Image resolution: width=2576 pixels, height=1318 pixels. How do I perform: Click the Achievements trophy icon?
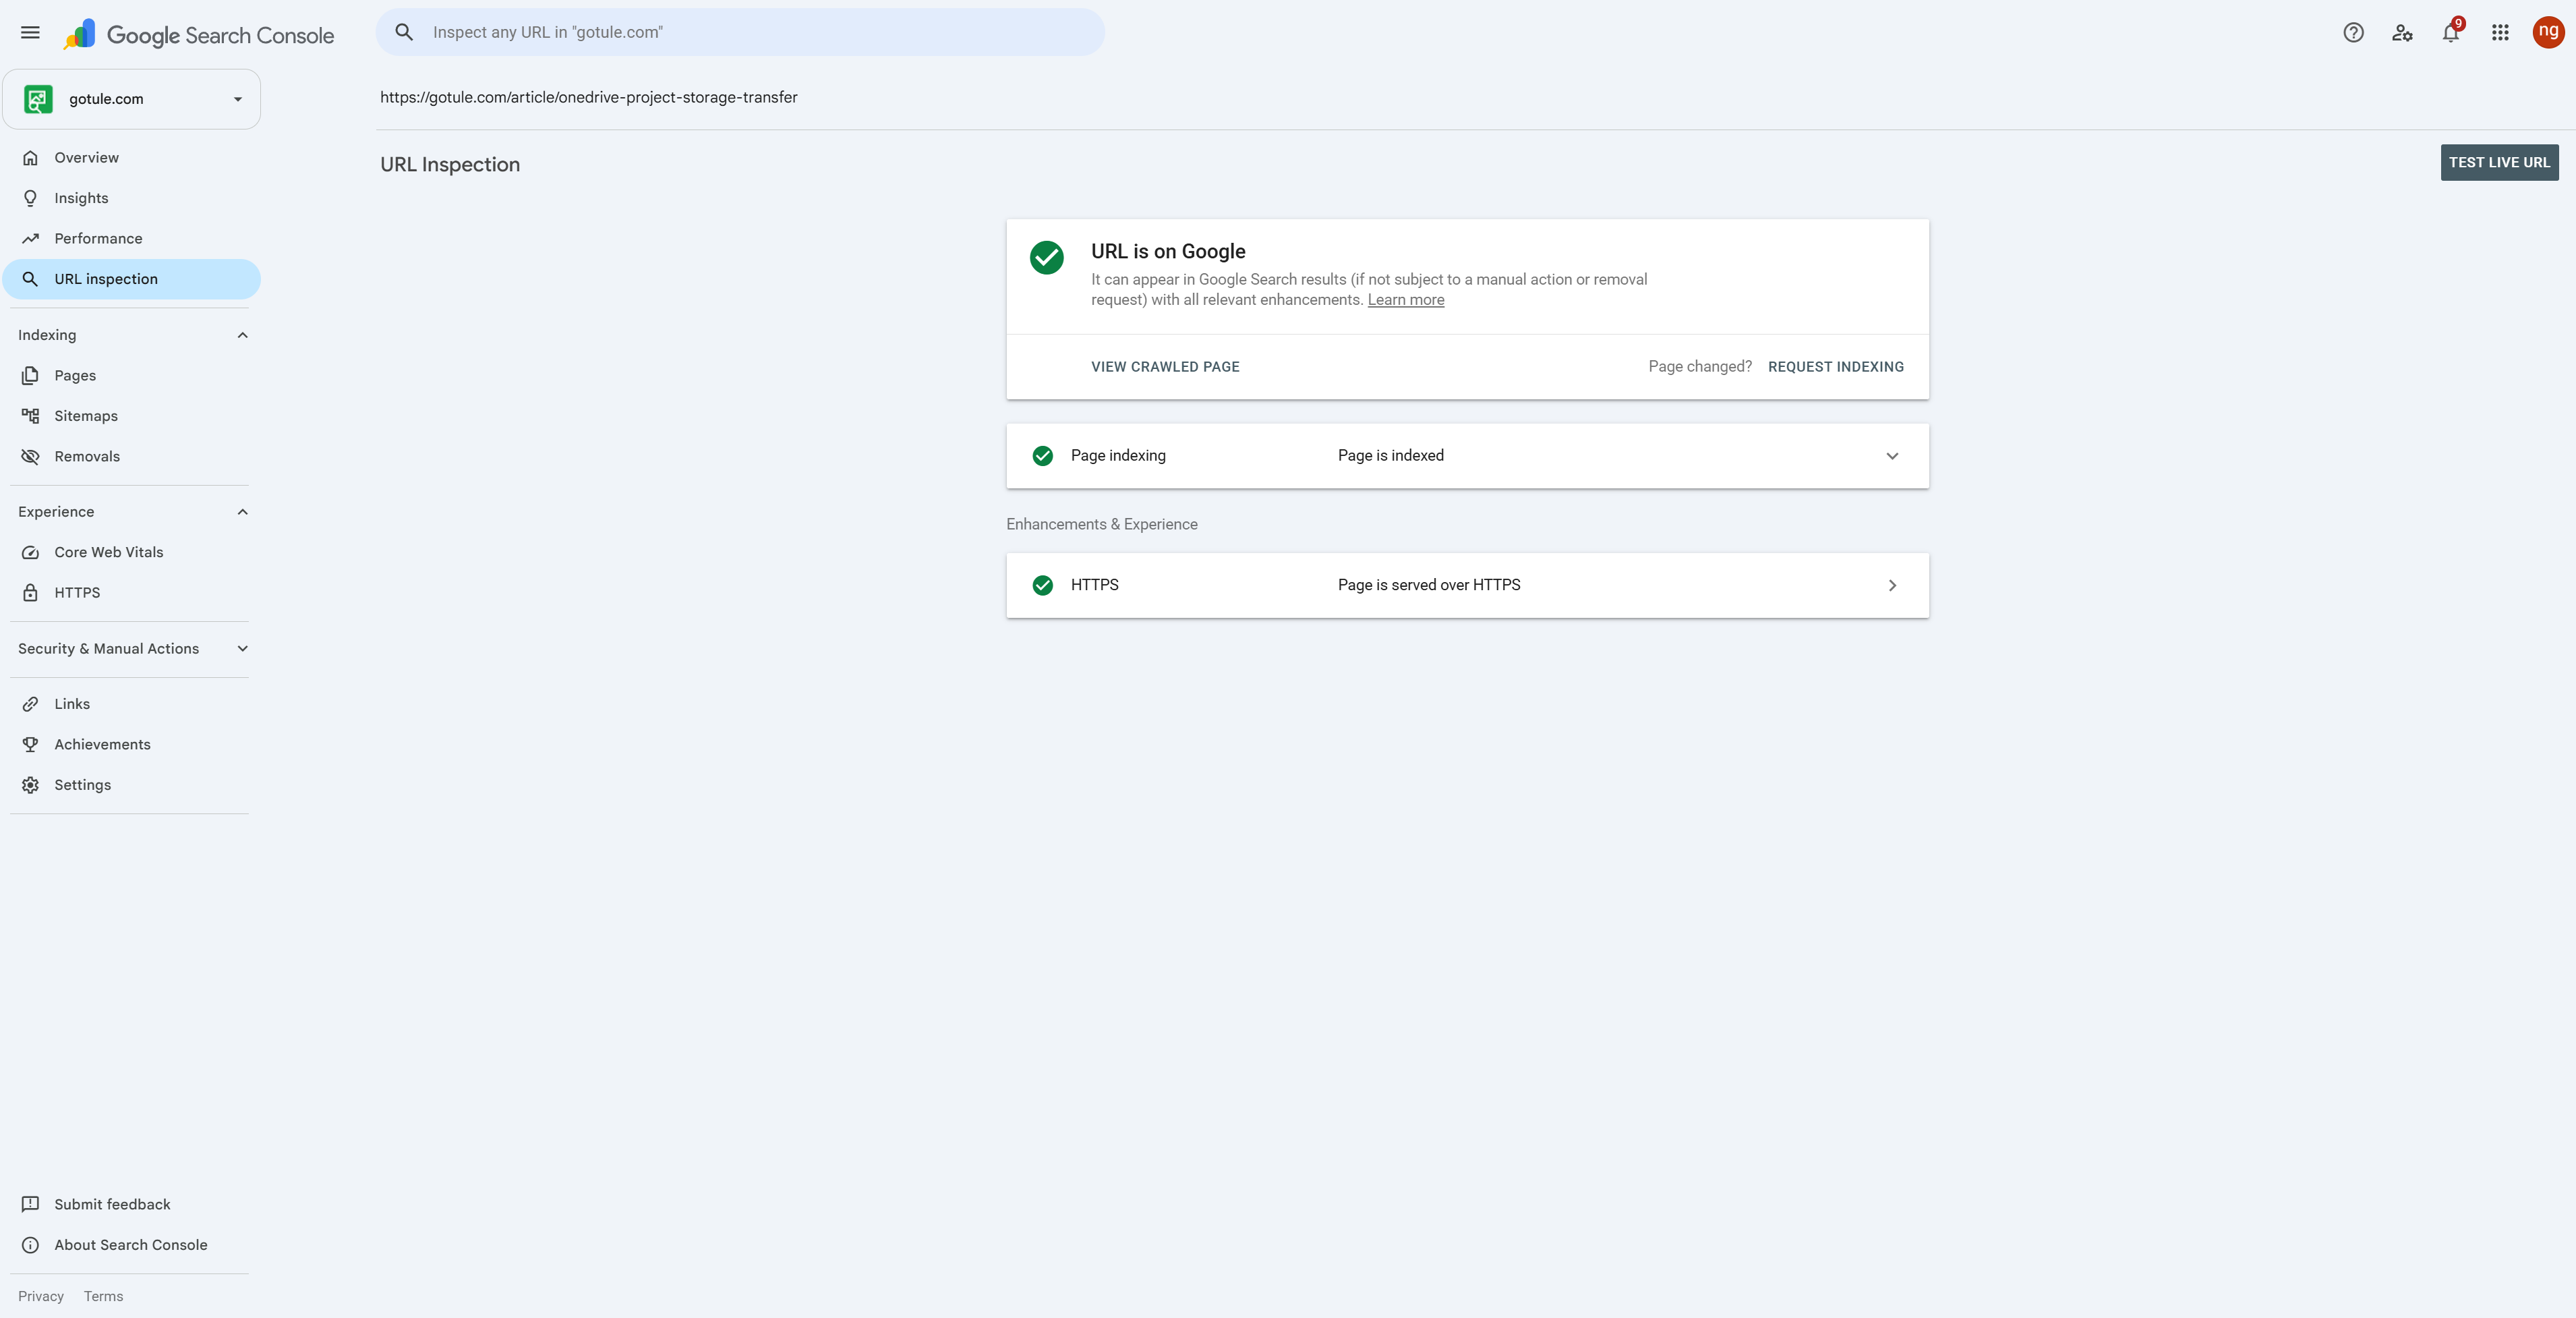(31, 745)
